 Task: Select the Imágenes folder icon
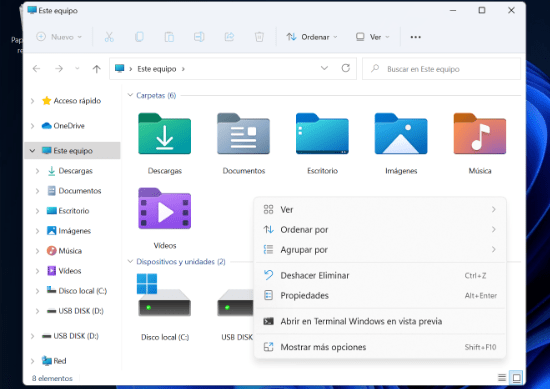coord(401,134)
